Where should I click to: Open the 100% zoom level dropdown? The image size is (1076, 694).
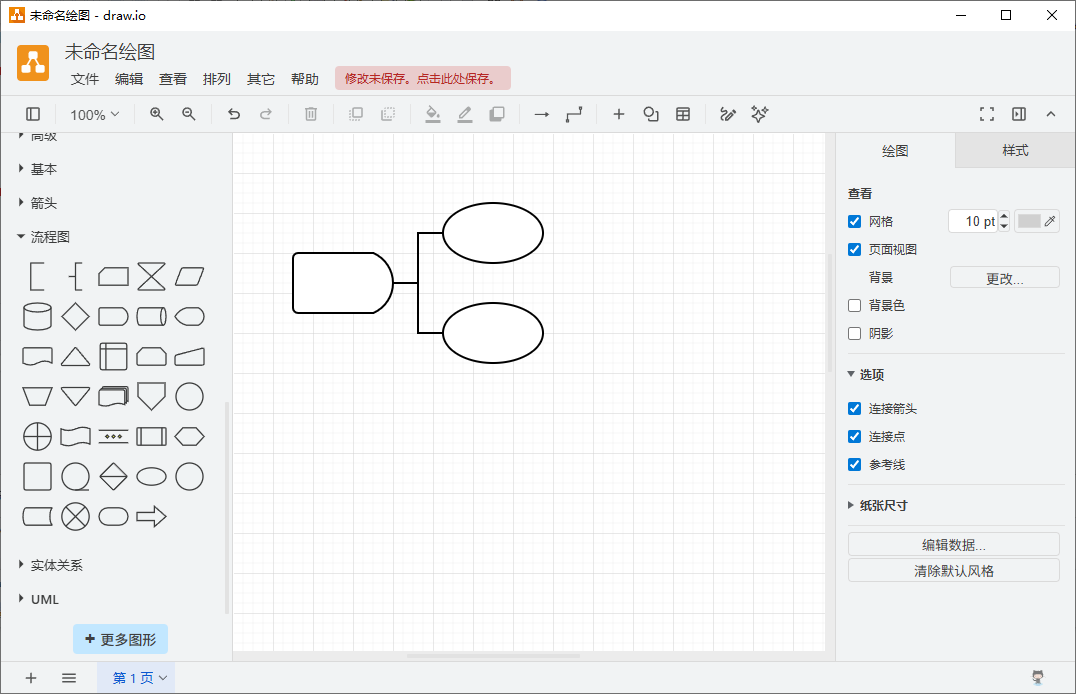click(95, 115)
